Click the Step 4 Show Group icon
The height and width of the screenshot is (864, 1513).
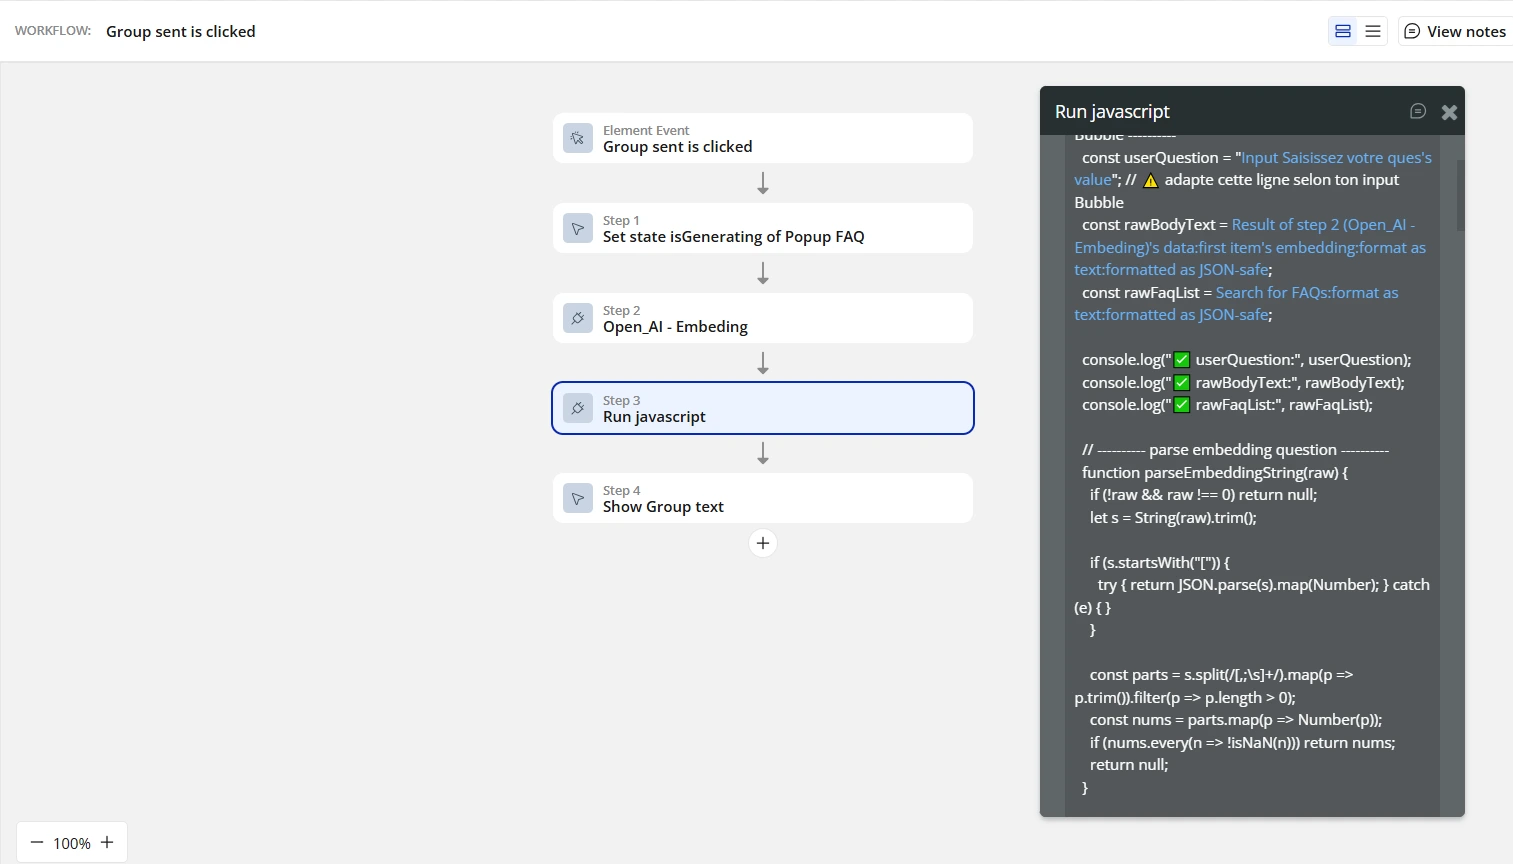(578, 498)
